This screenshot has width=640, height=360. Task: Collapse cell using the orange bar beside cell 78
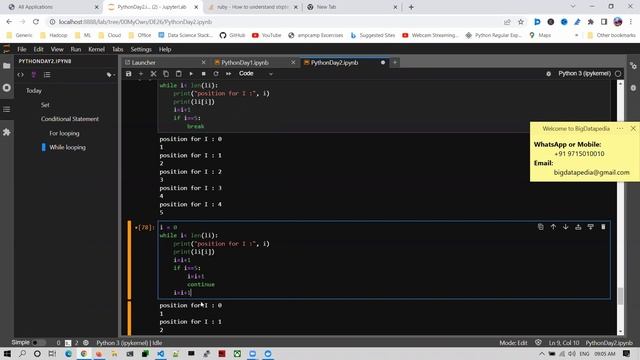[x=129, y=260]
